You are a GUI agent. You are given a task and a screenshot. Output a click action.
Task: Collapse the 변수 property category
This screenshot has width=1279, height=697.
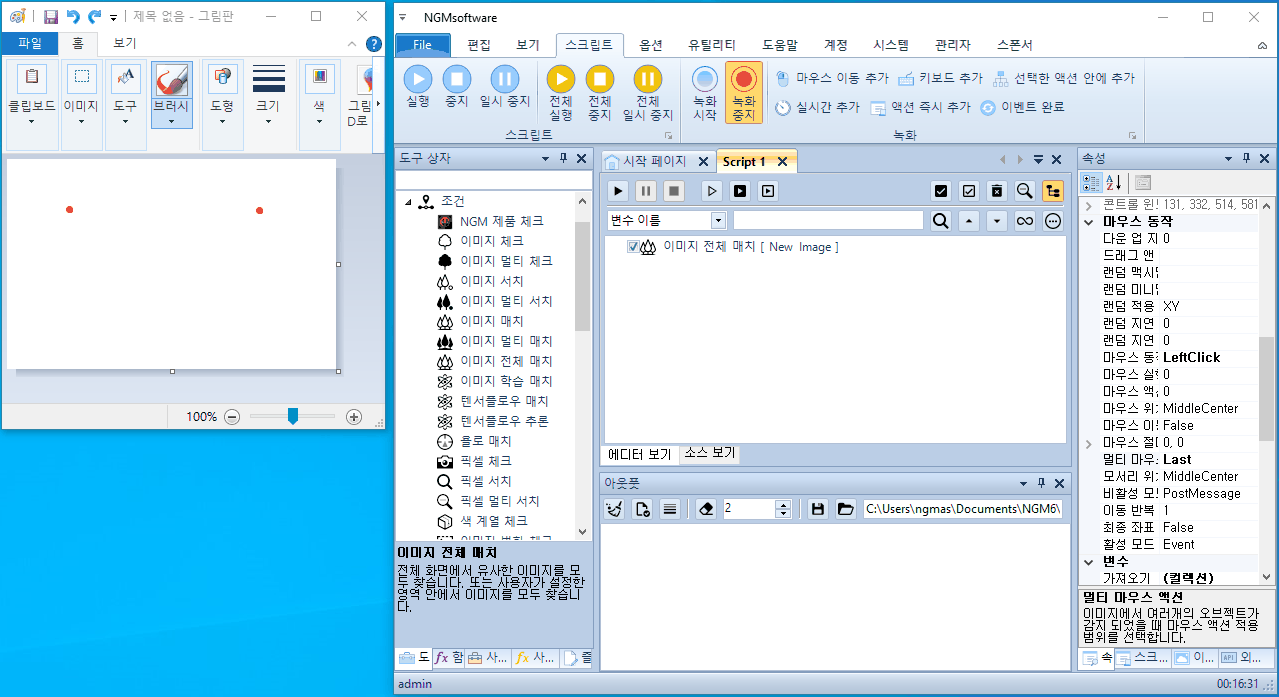tap(1089, 561)
